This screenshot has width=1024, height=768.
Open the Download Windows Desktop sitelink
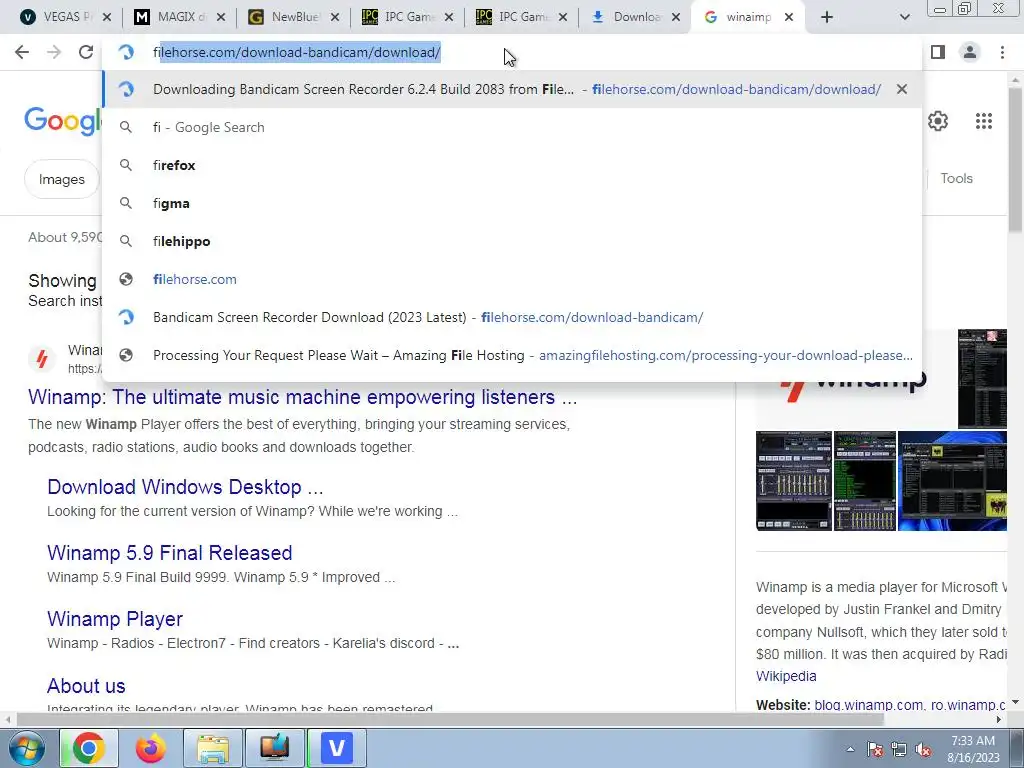pyautogui.click(x=185, y=487)
